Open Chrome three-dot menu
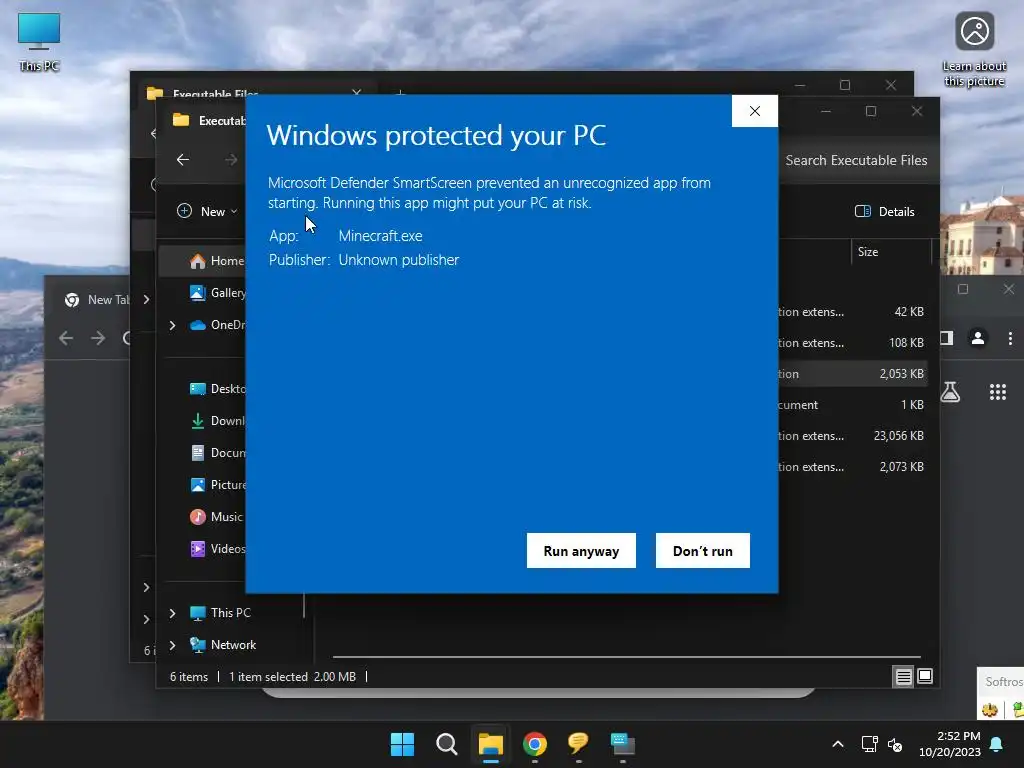The width and height of the screenshot is (1024, 768). (1010, 338)
